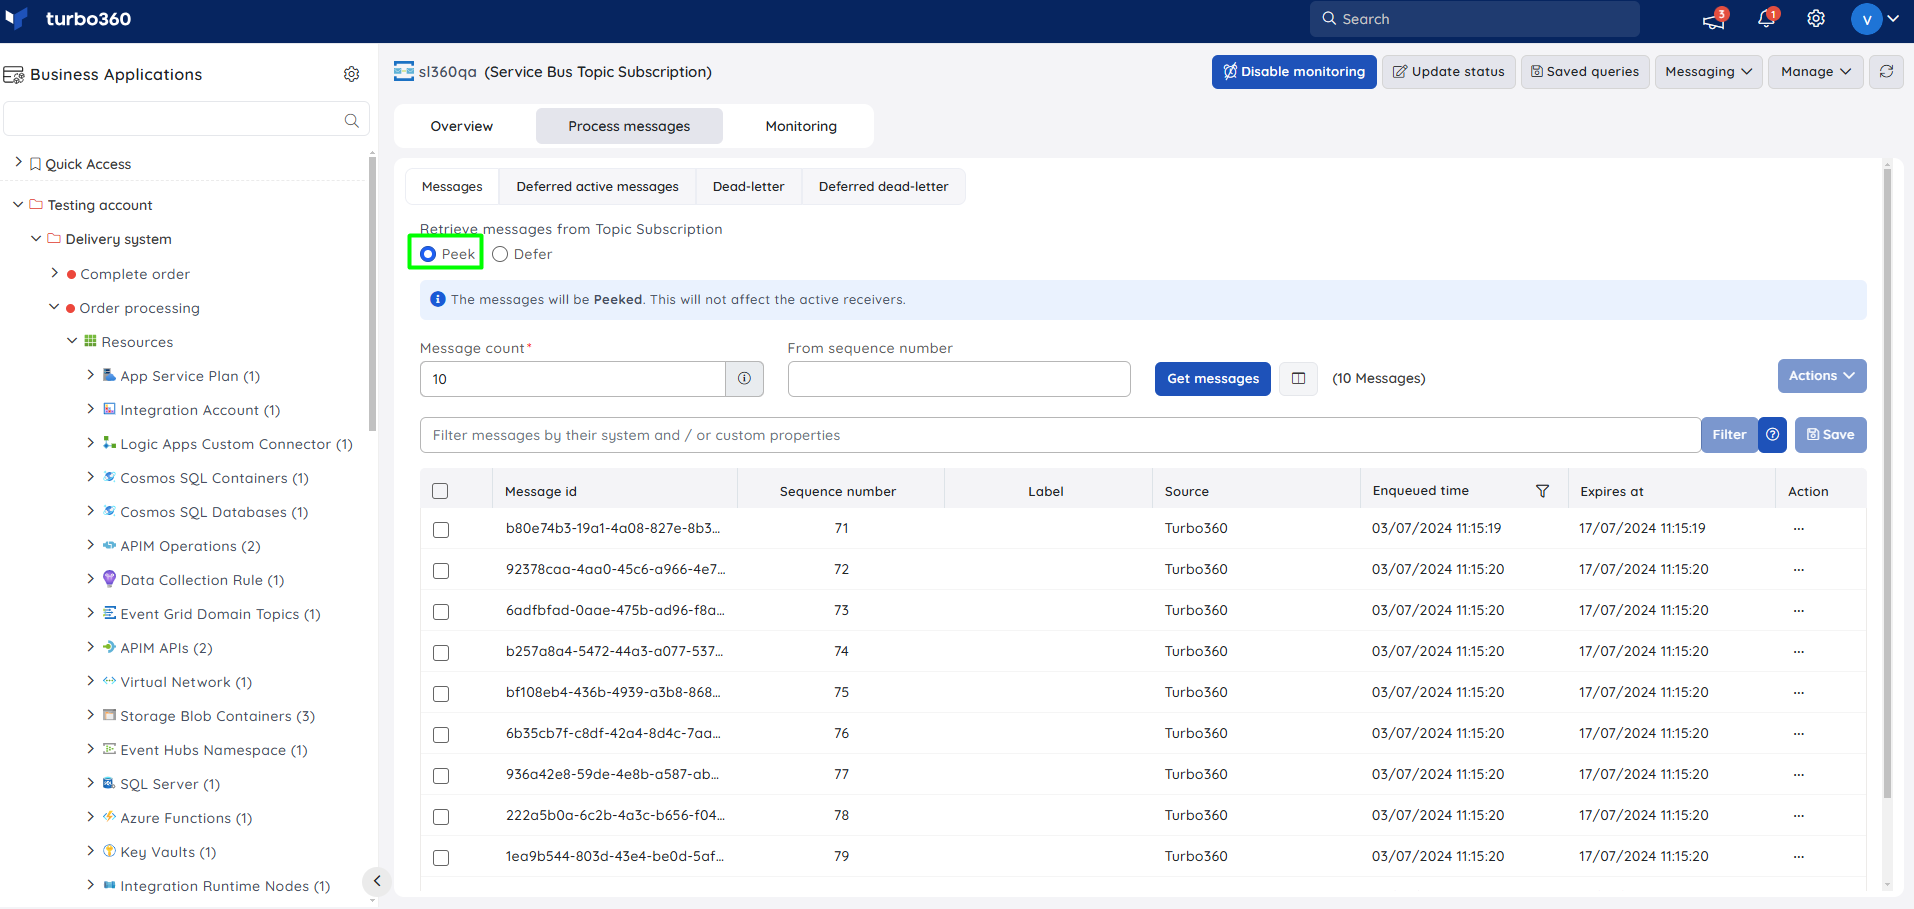Screen dimensions: 1914x909
Task: Open the announcements megaphone icon
Action: 1714,19
